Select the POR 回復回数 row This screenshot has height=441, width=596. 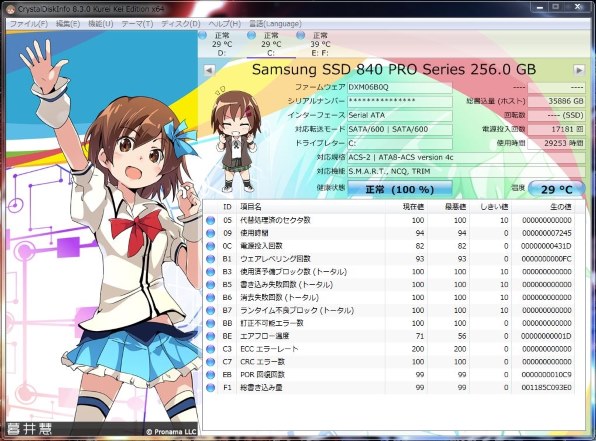click(x=389, y=375)
